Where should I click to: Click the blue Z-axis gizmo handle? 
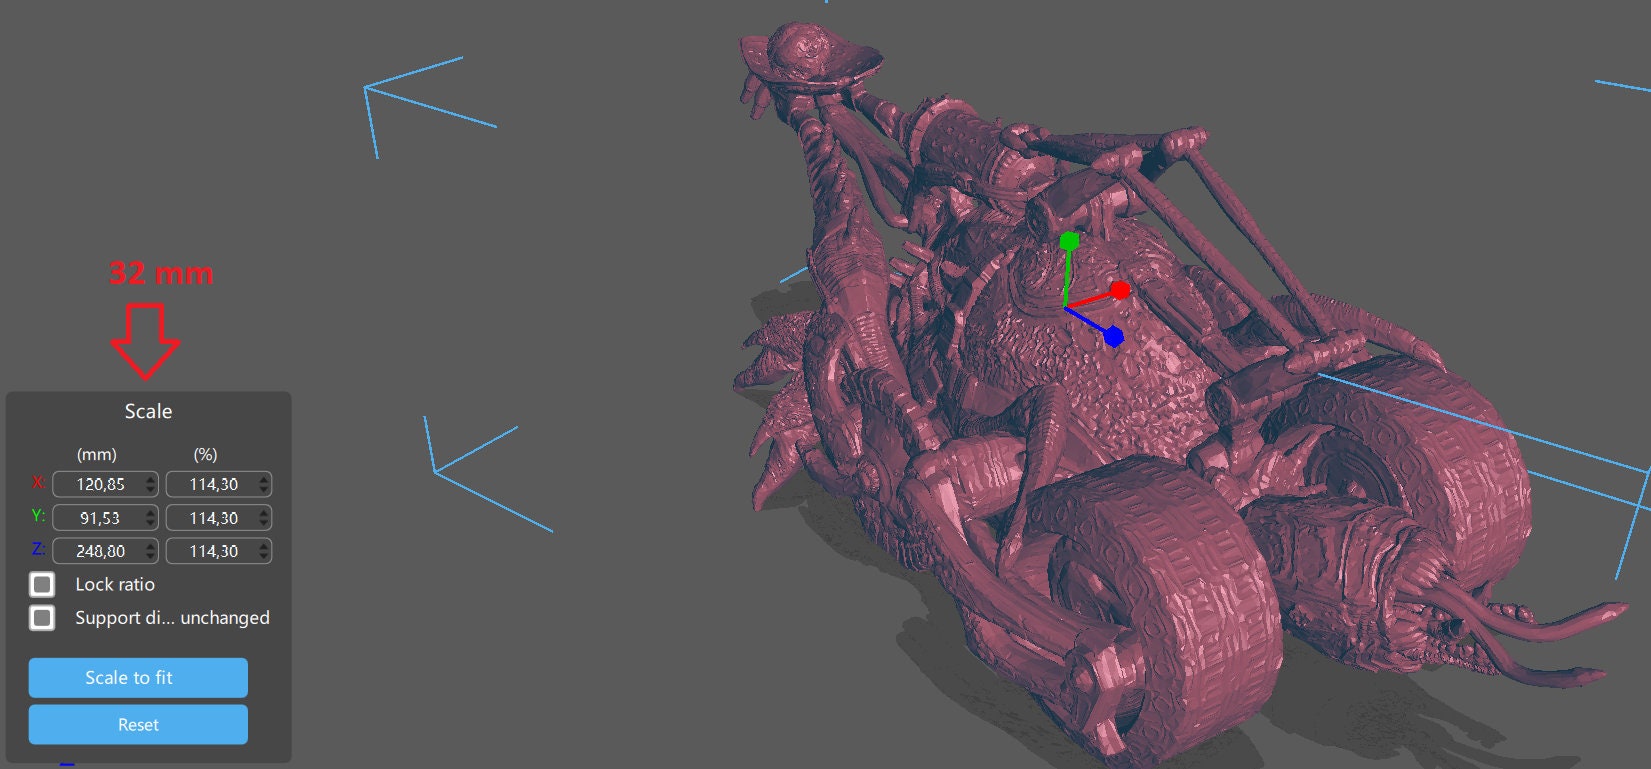[x=1113, y=337]
